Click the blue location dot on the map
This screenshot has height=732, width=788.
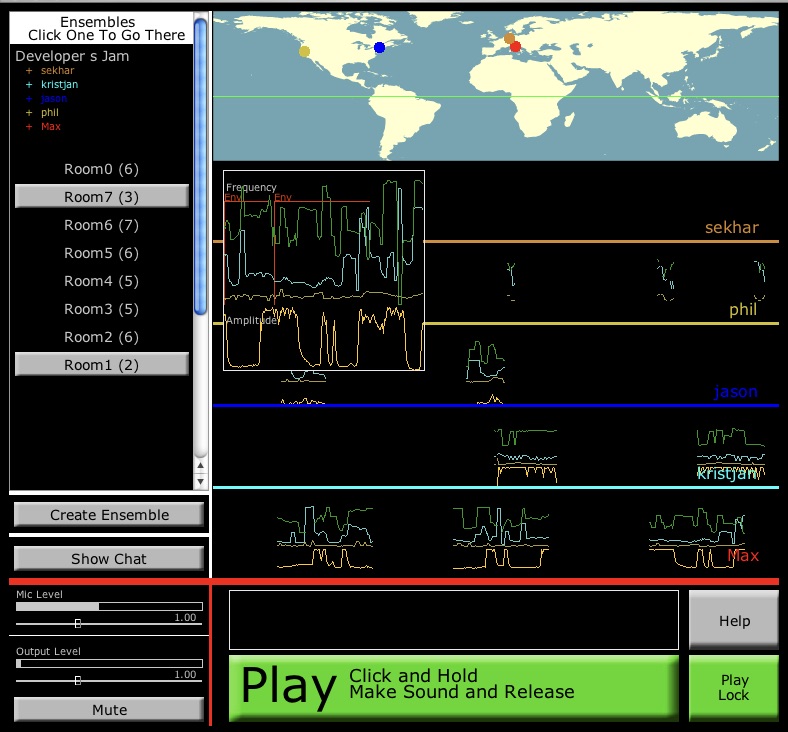click(x=380, y=47)
